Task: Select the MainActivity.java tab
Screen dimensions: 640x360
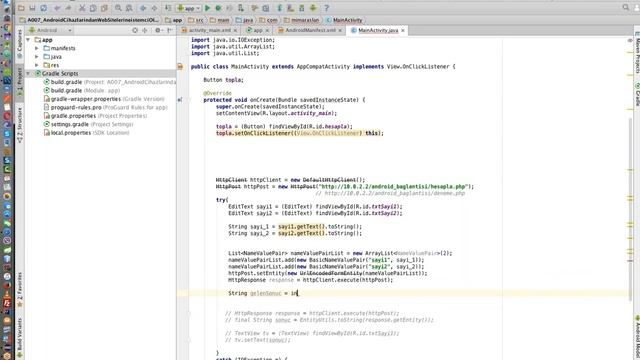Action: pyautogui.click(x=378, y=30)
